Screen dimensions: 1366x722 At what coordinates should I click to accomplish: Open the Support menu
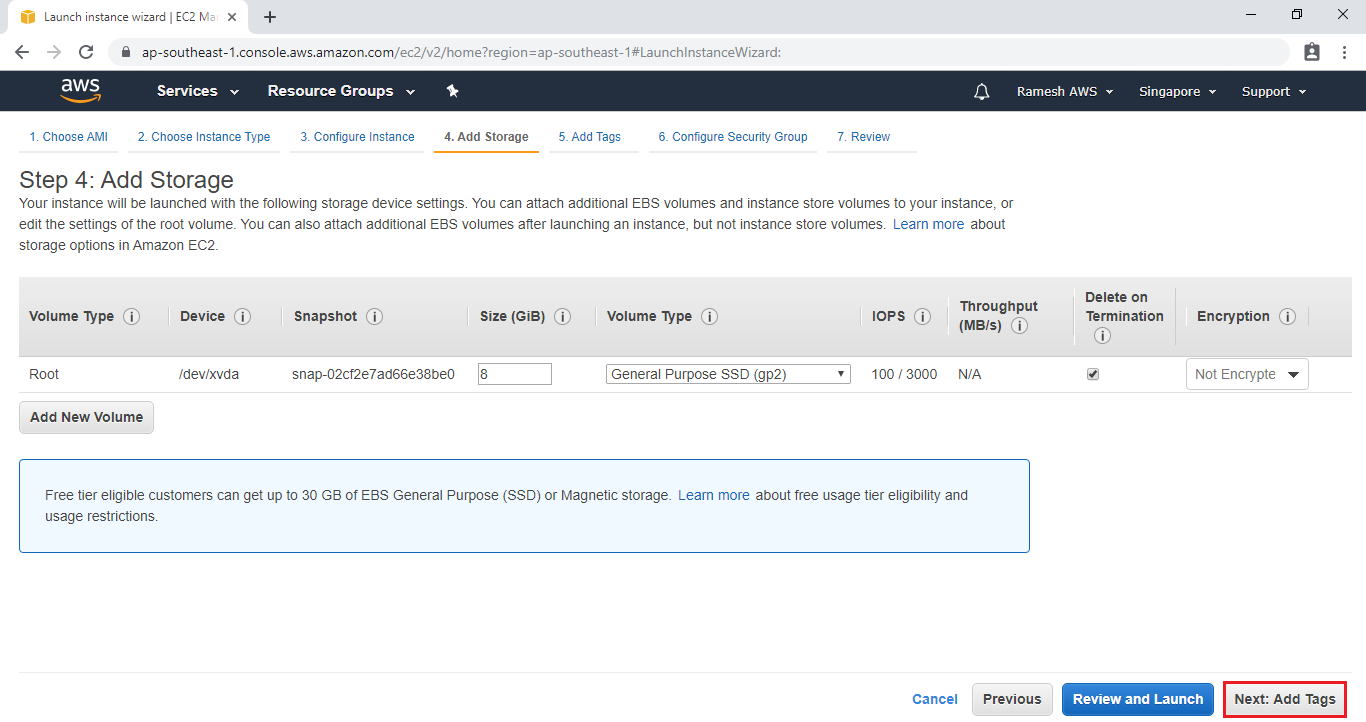(x=1274, y=91)
